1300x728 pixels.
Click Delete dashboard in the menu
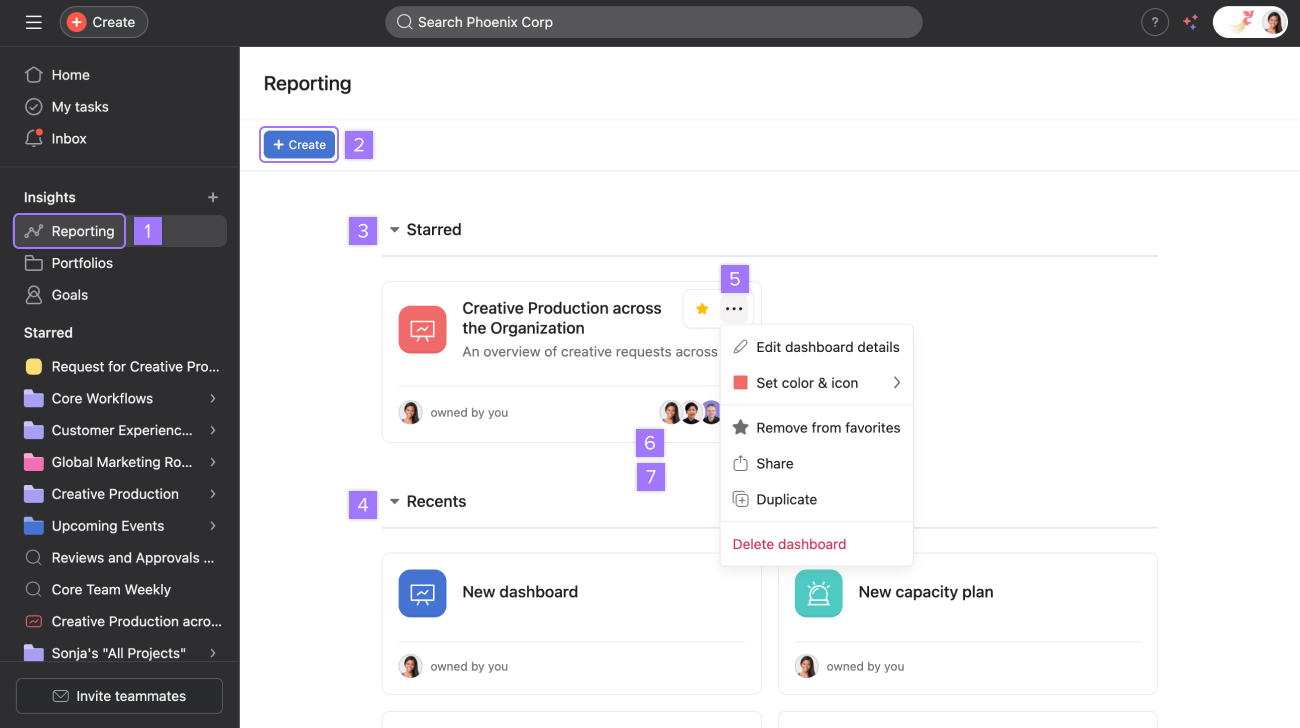[x=787, y=544]
